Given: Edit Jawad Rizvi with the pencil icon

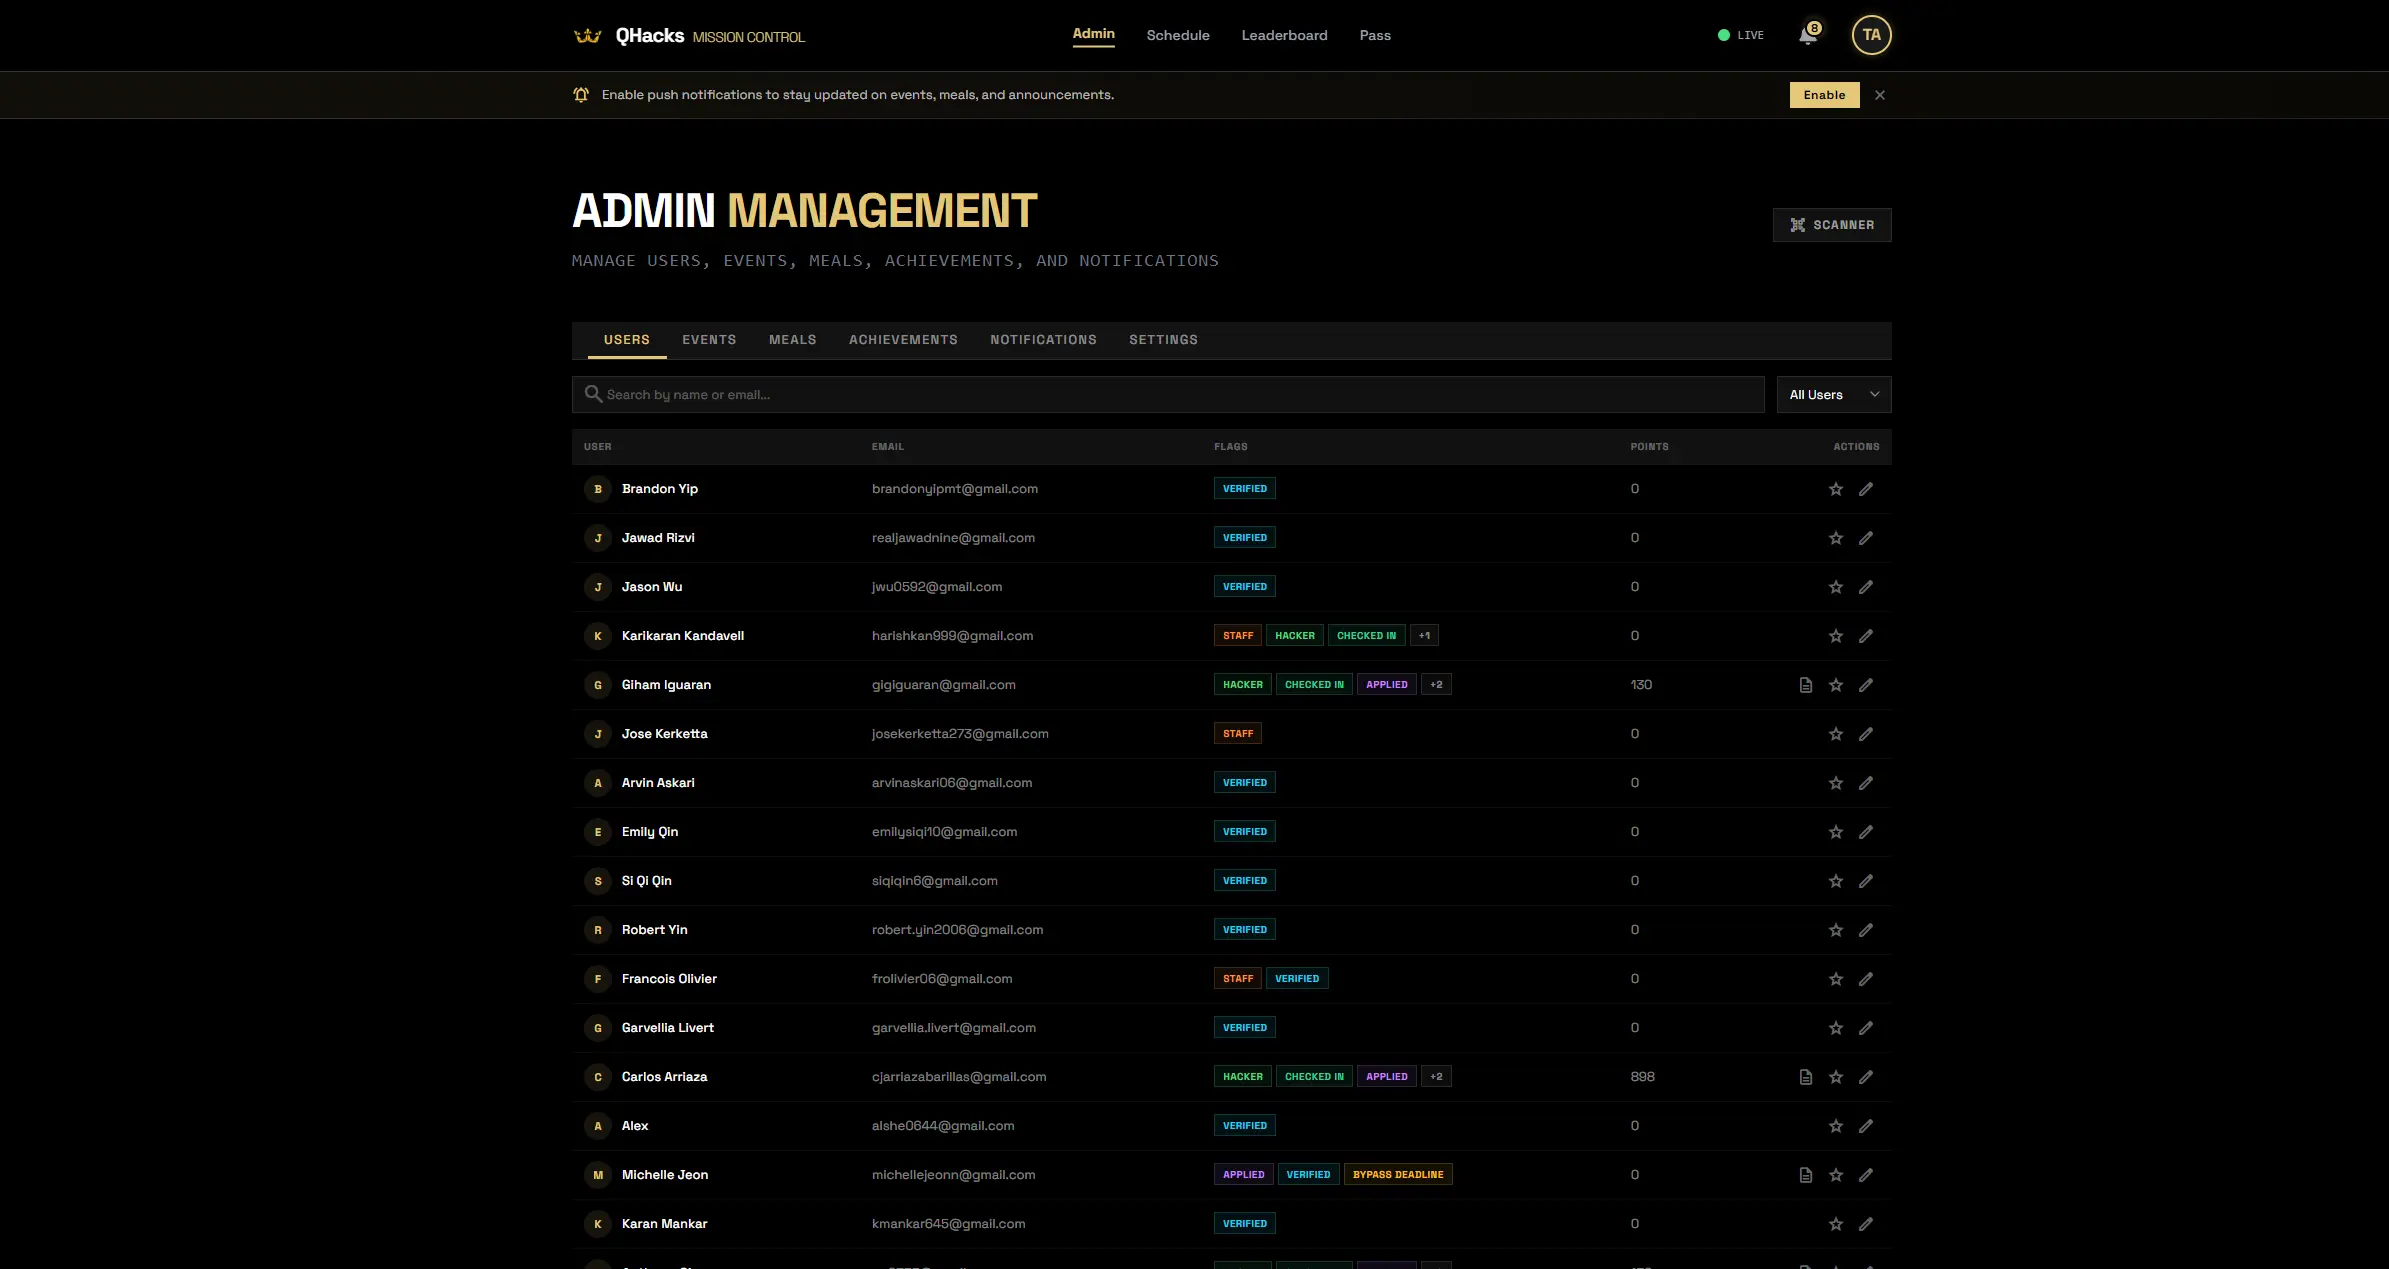Looking at the screenshot, I should [1866, 538].
